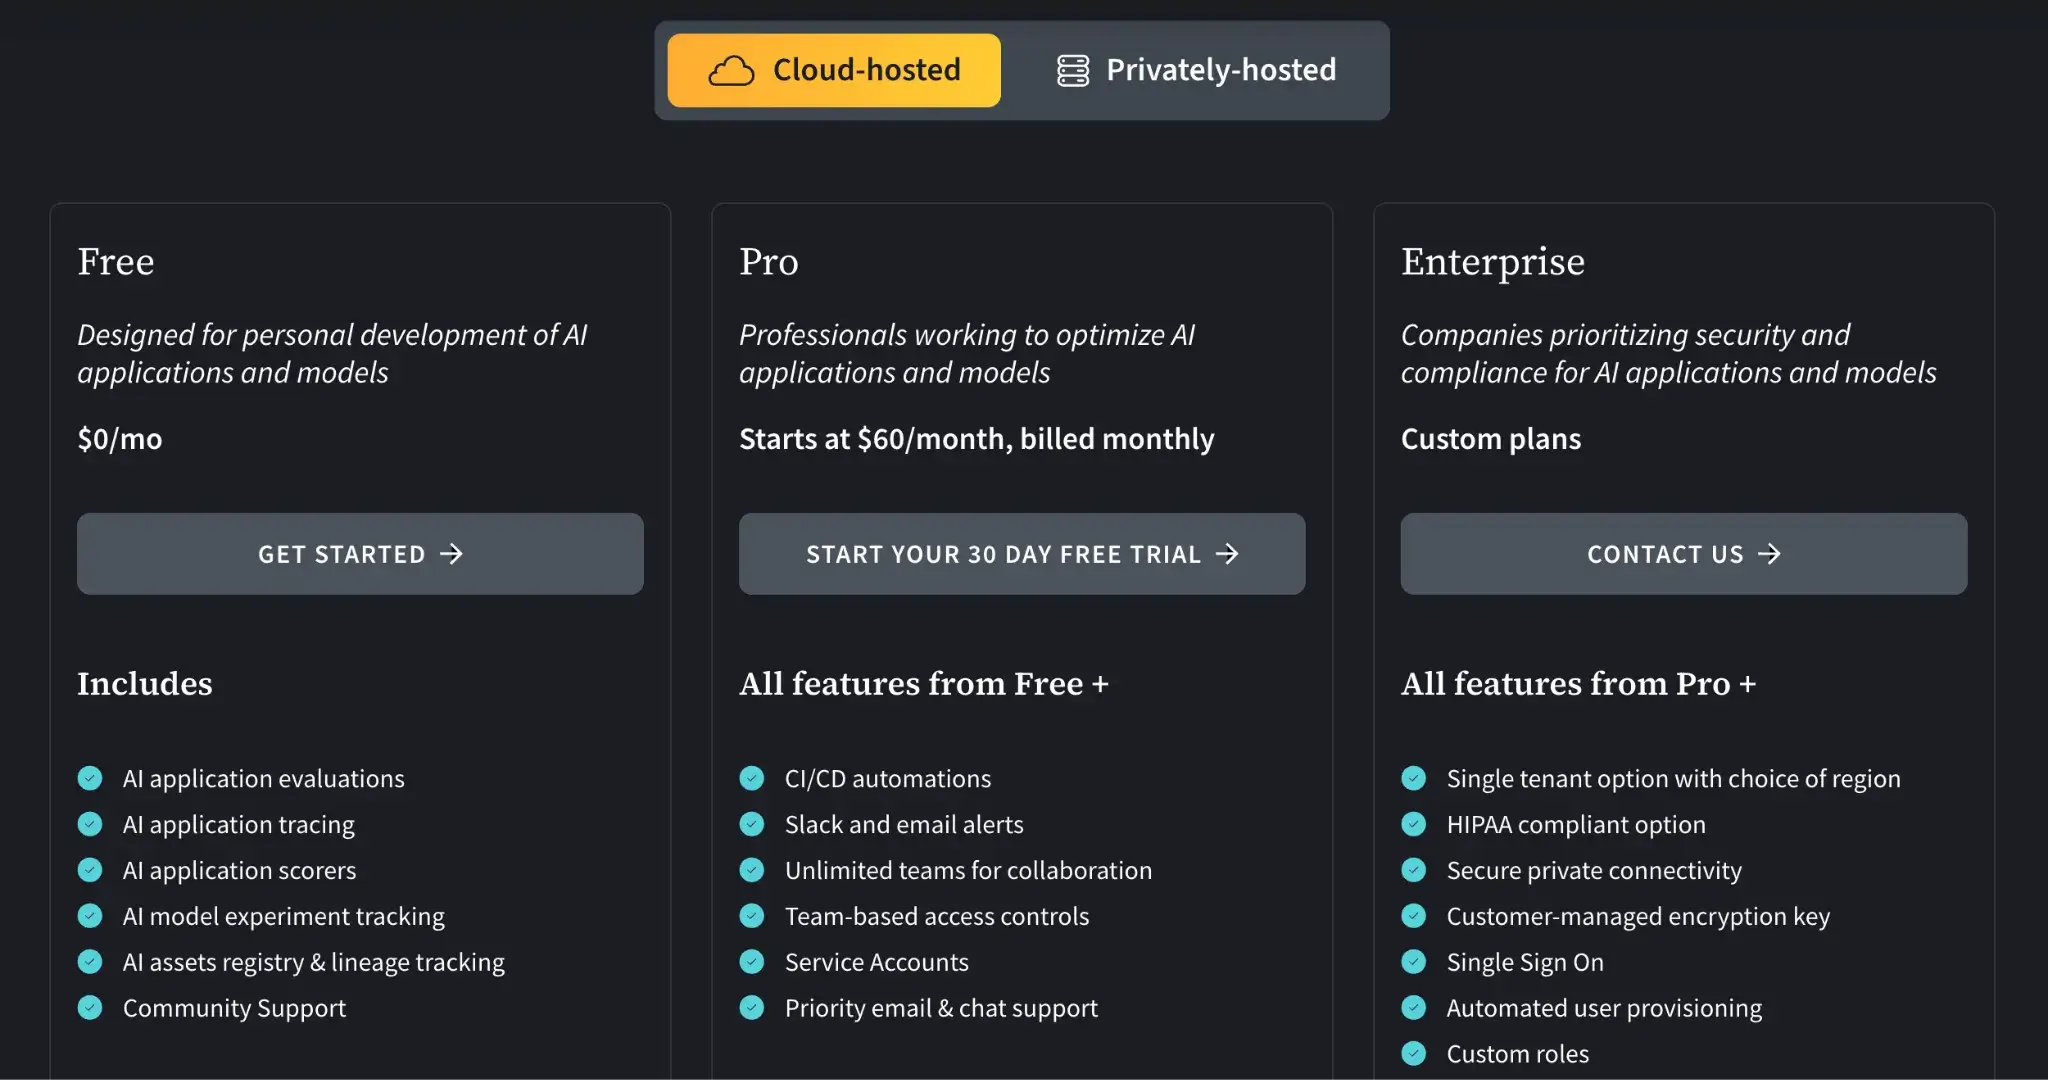The height and width of the screenshot is (1080, 2048).
Task: Switch to the Privately-hosted tab
Action: [1196, 71]
